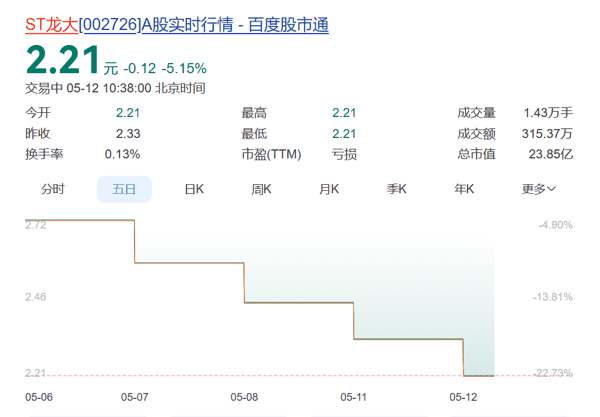Click the 换手率 label
The width and height of the screenshot is (600, 417).
pos(44,154)
